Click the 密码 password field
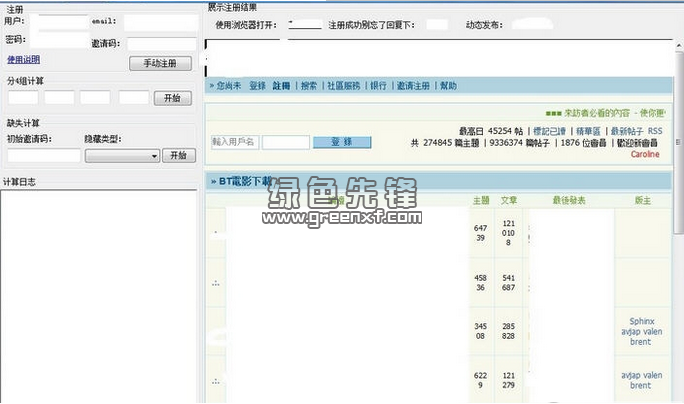 point(60,40)
